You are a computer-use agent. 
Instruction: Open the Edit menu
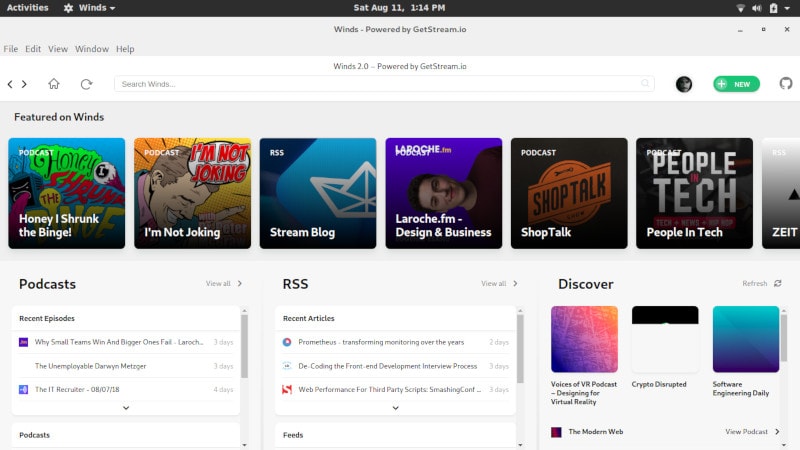click(x=33, y=49)
